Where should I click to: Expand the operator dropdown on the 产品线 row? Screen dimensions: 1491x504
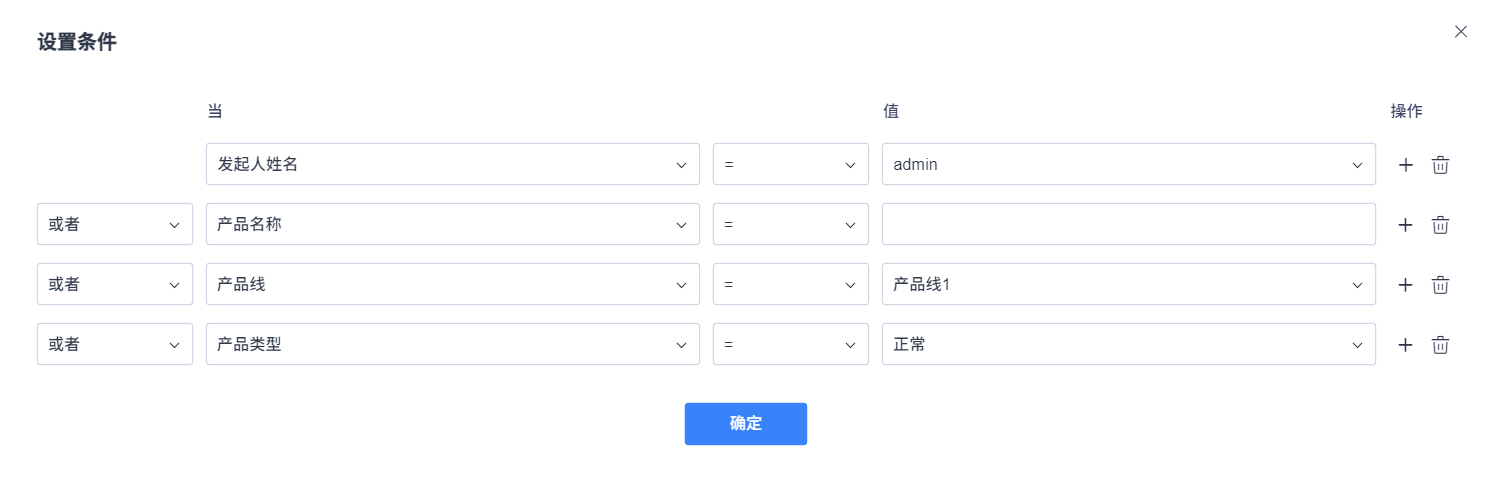[791, 284]
